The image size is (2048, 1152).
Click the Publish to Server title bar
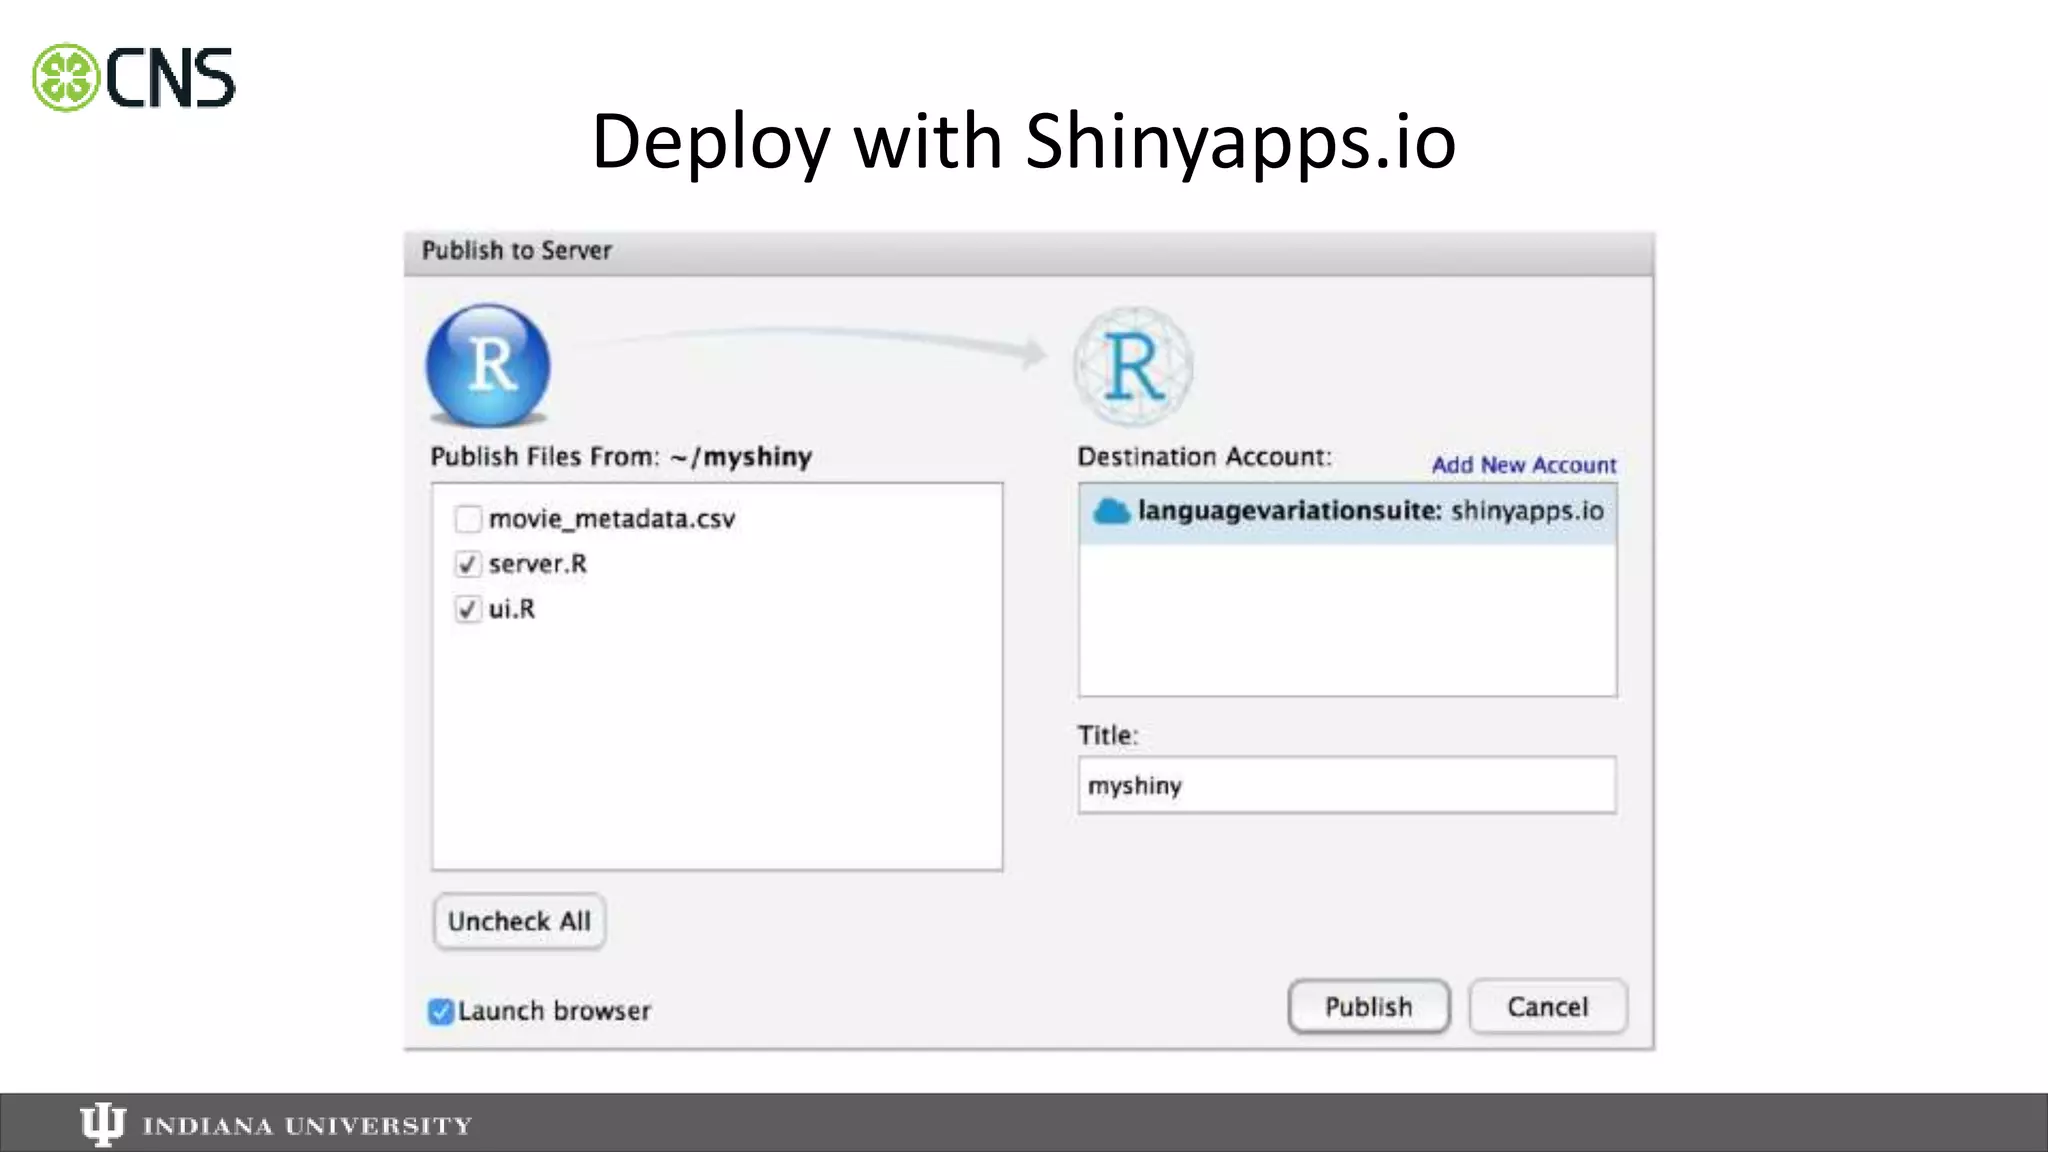1029,252
